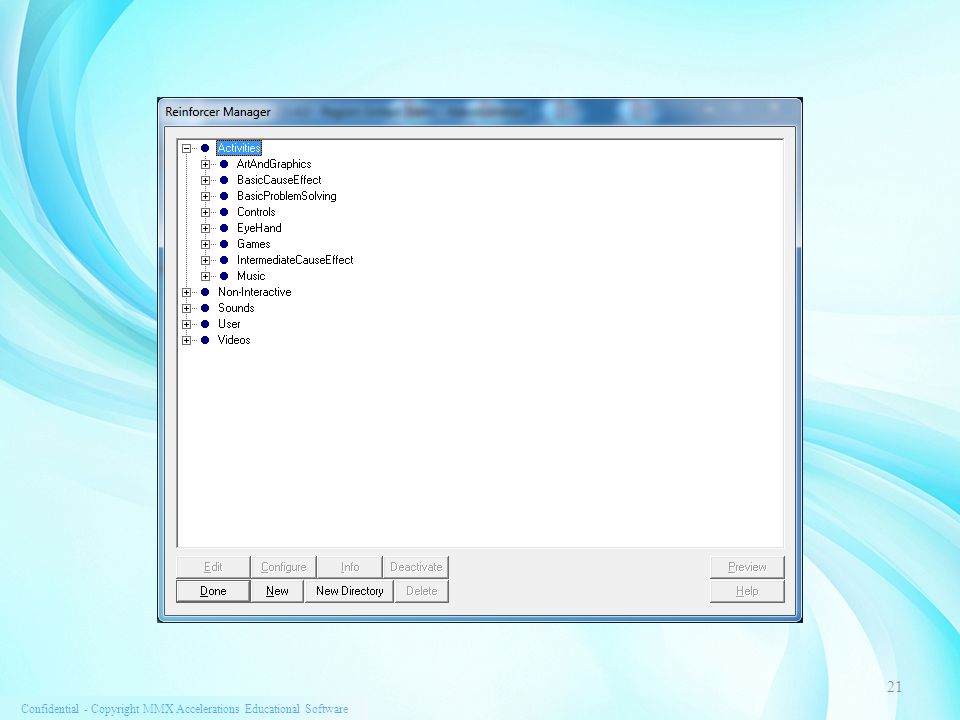Click the Info button
Viewport: 960px width, 720px height.
(x=350, y=567)
